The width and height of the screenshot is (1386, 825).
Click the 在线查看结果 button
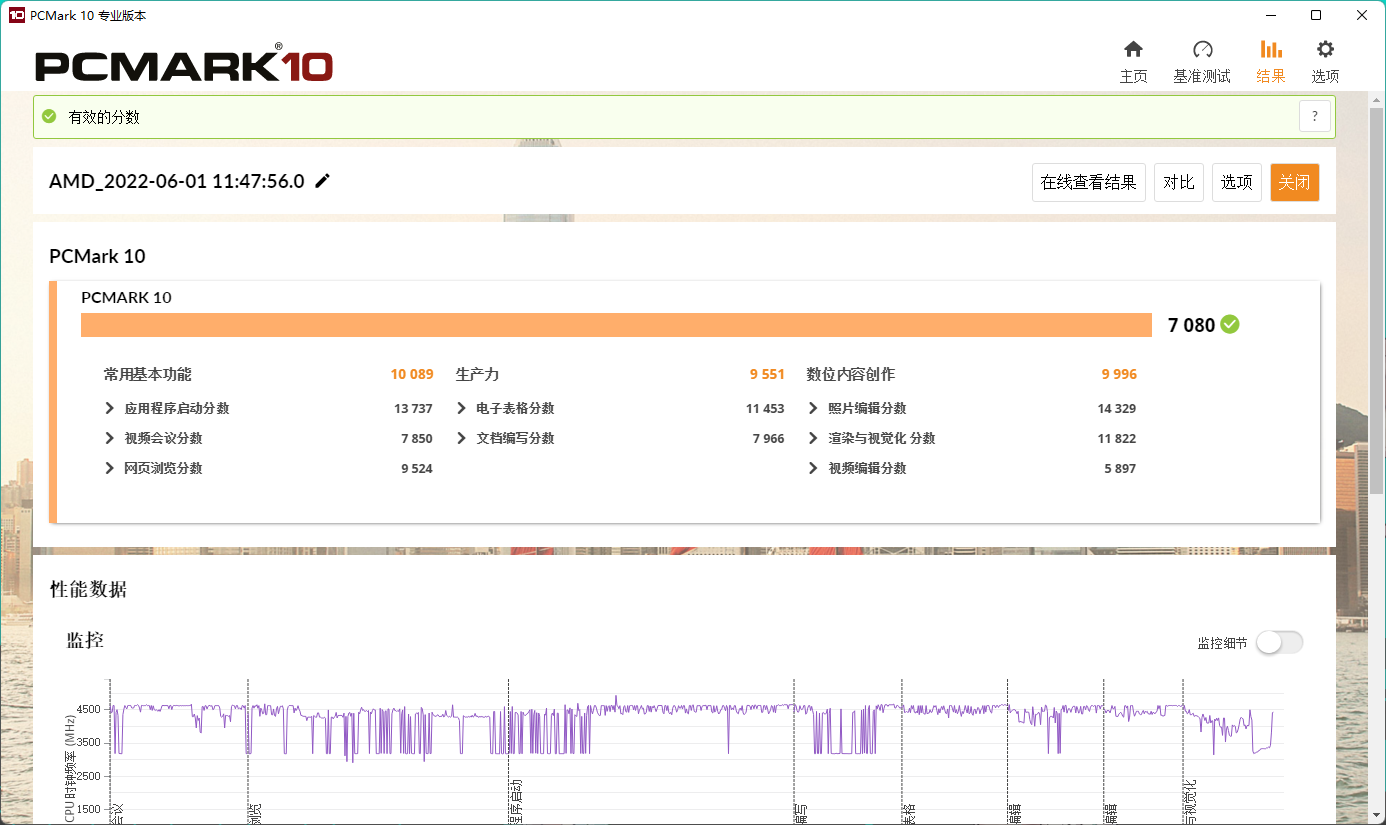point(1088,182)
